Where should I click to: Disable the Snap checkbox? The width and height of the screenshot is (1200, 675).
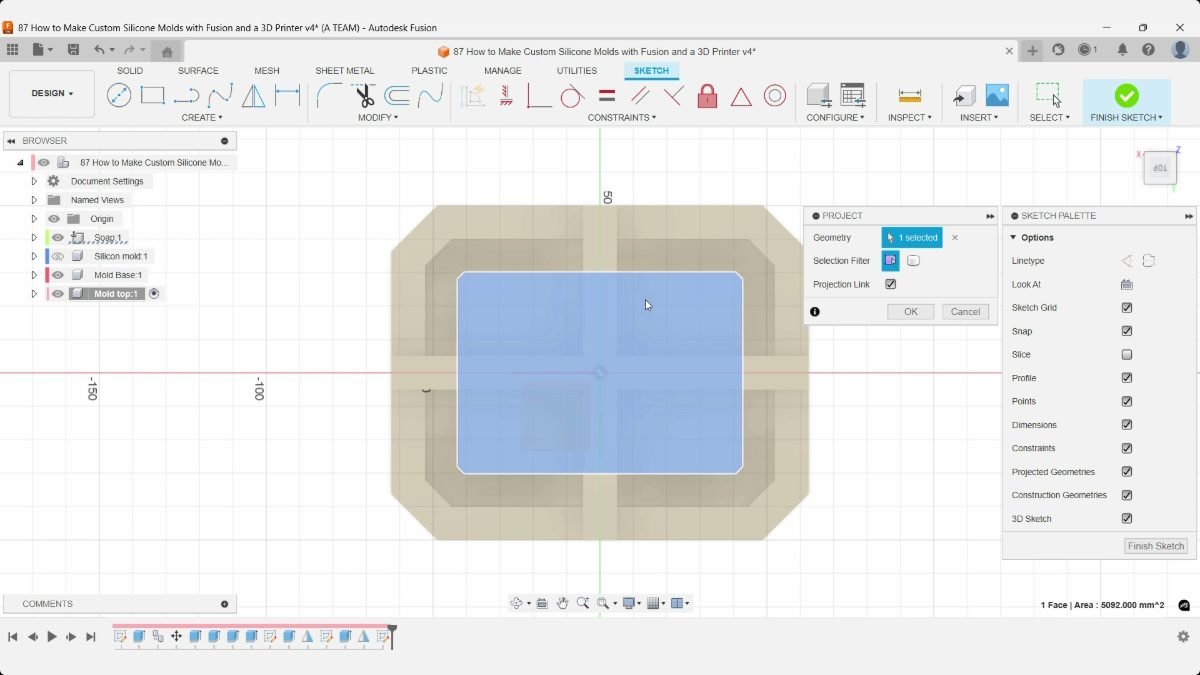click(1127, 331)
